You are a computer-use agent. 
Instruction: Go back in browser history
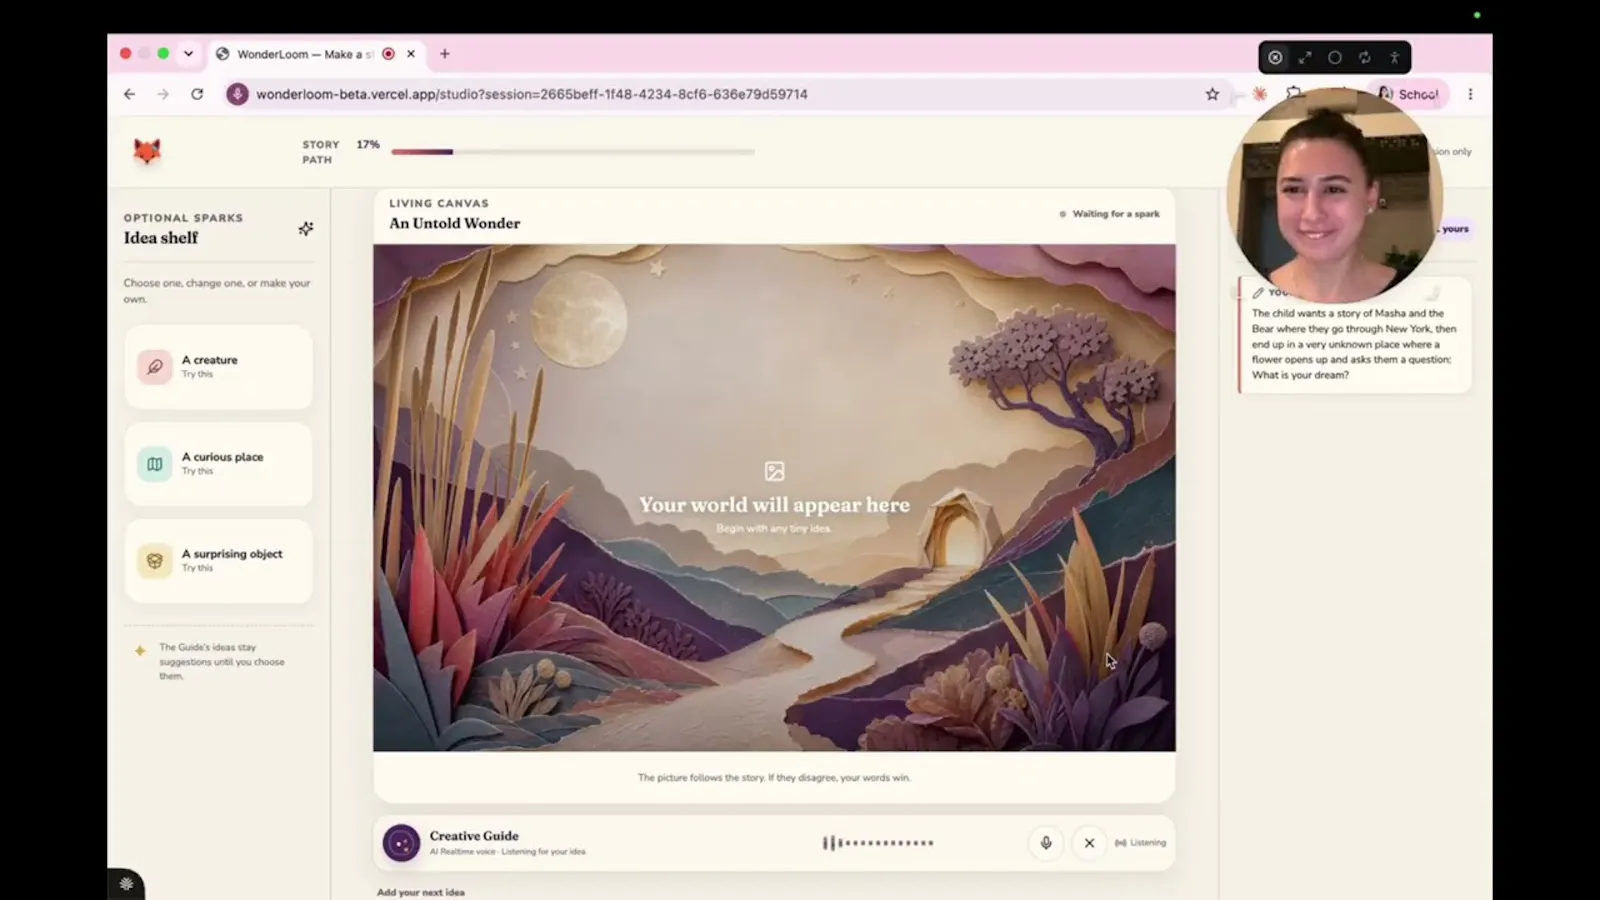(129, 94)
